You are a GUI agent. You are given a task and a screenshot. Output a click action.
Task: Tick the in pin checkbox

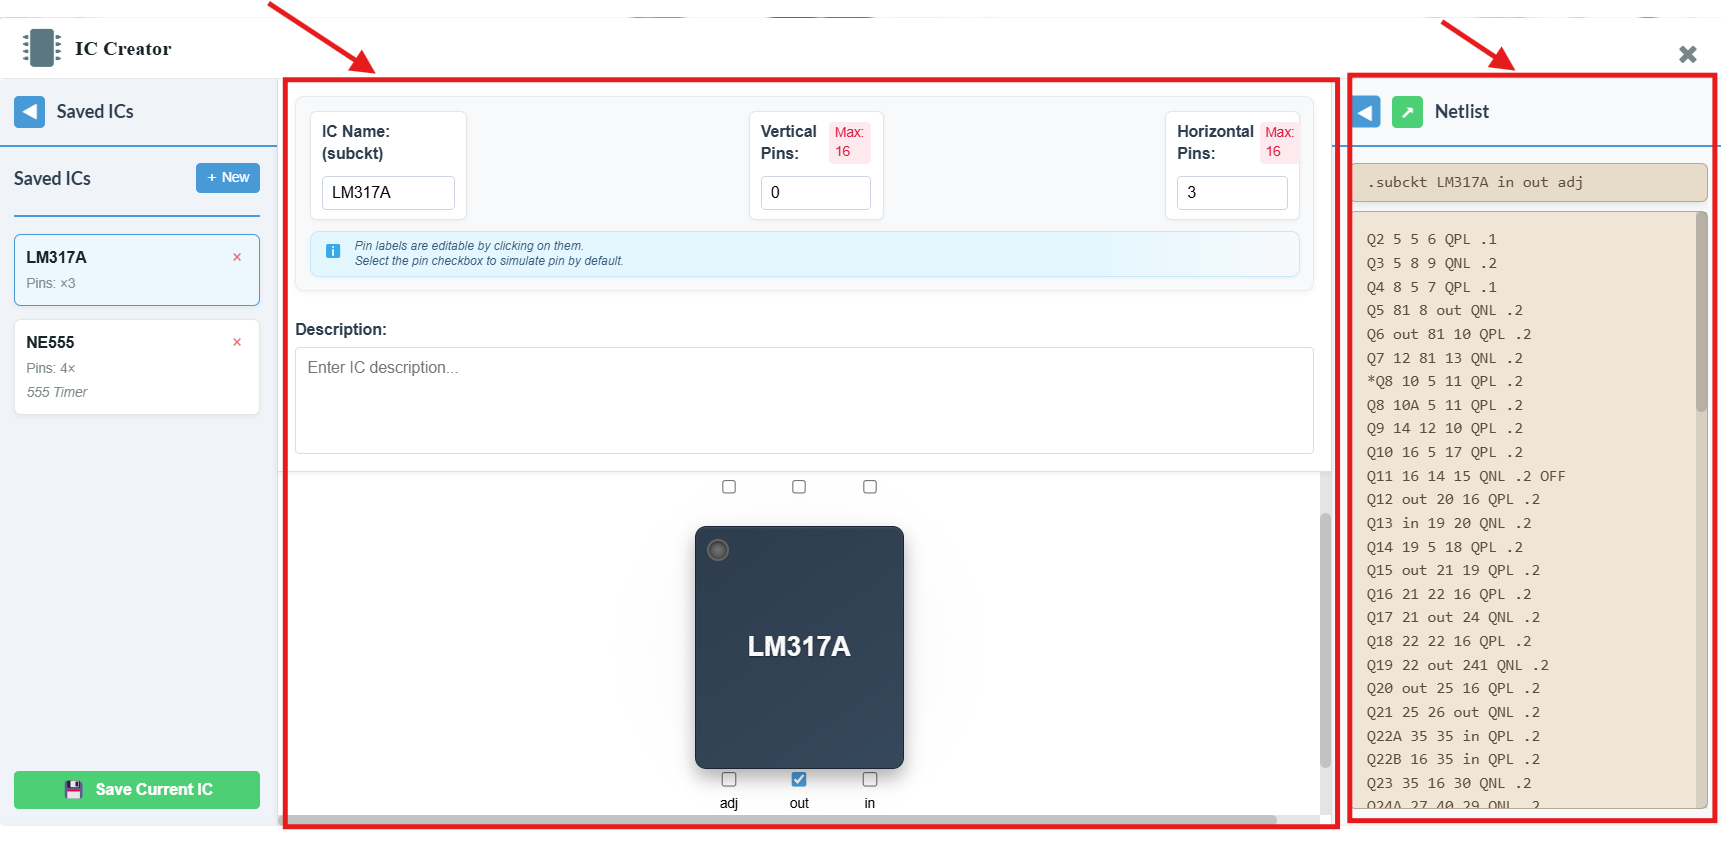point(870,779)
